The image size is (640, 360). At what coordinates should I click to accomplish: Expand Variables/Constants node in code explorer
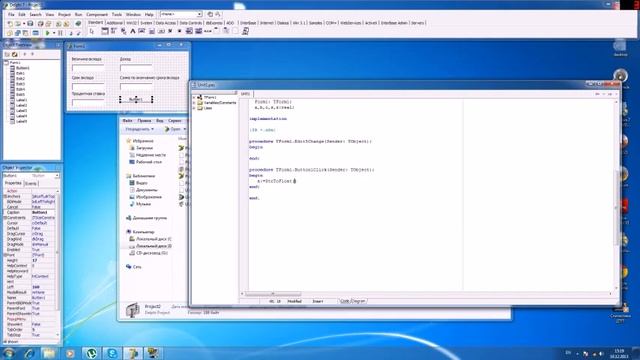(x=194, y=103)
